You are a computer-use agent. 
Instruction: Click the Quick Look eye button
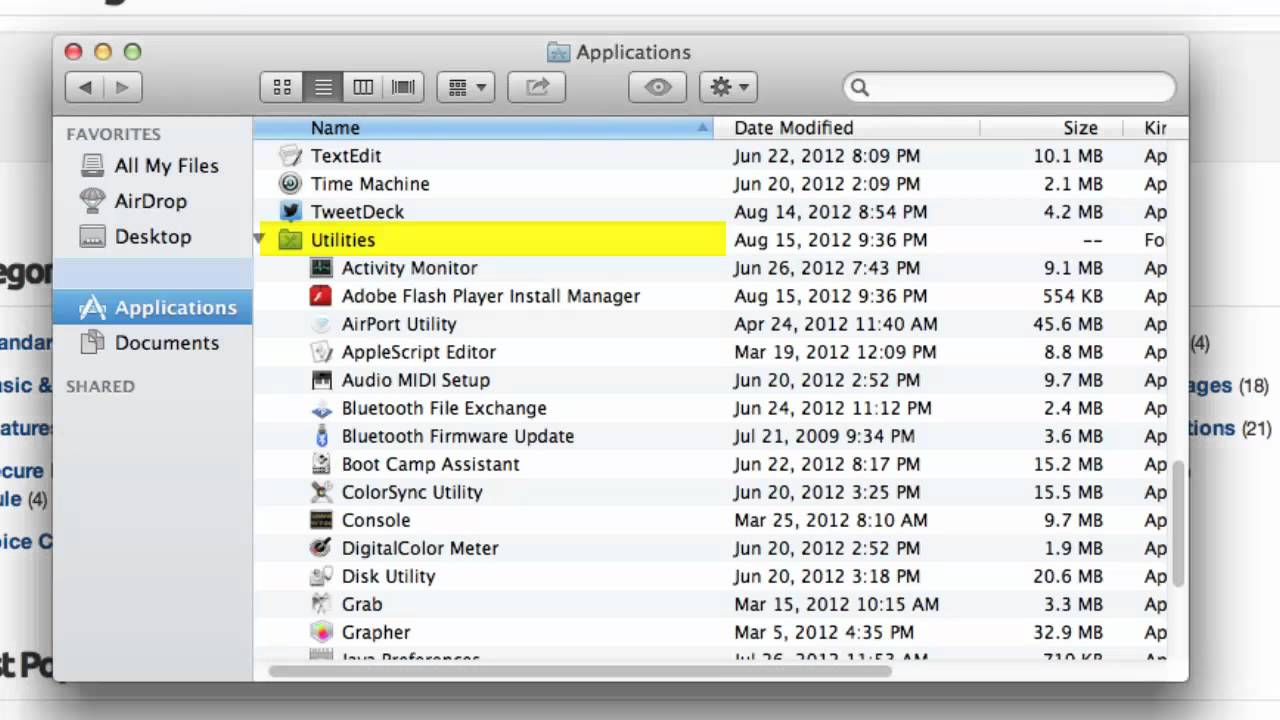pyautogui.click(x=657, y=88)
